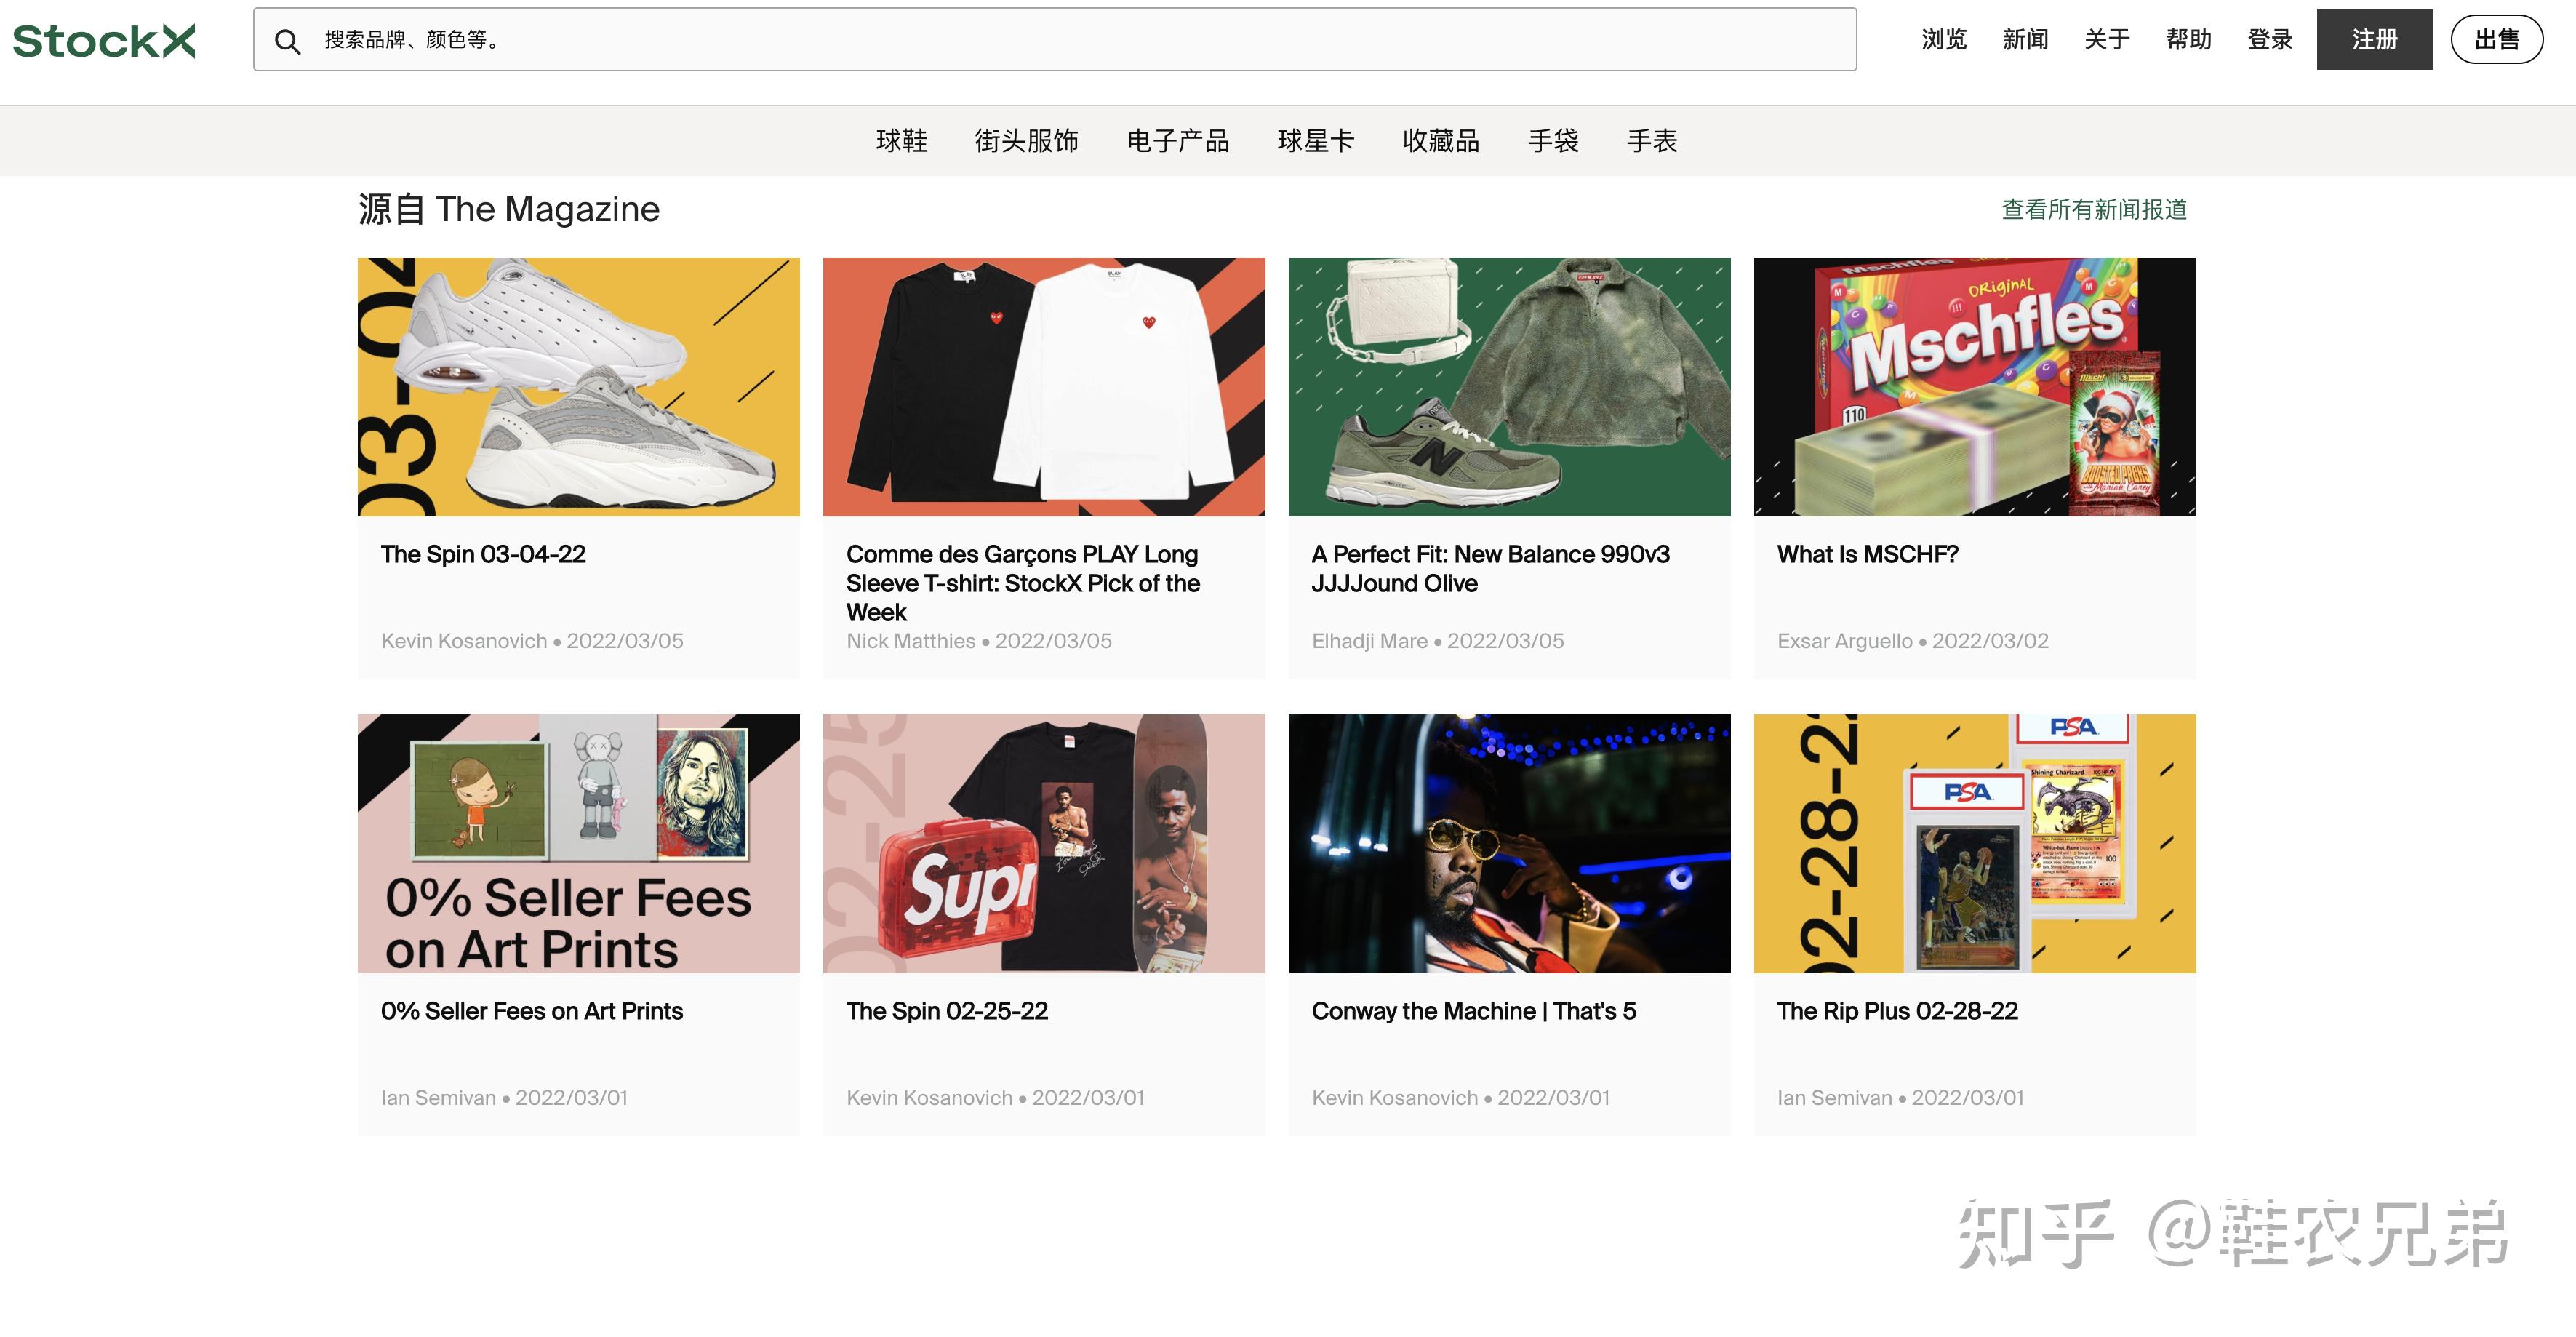Click the search magnifier icon

click(289, 40)
